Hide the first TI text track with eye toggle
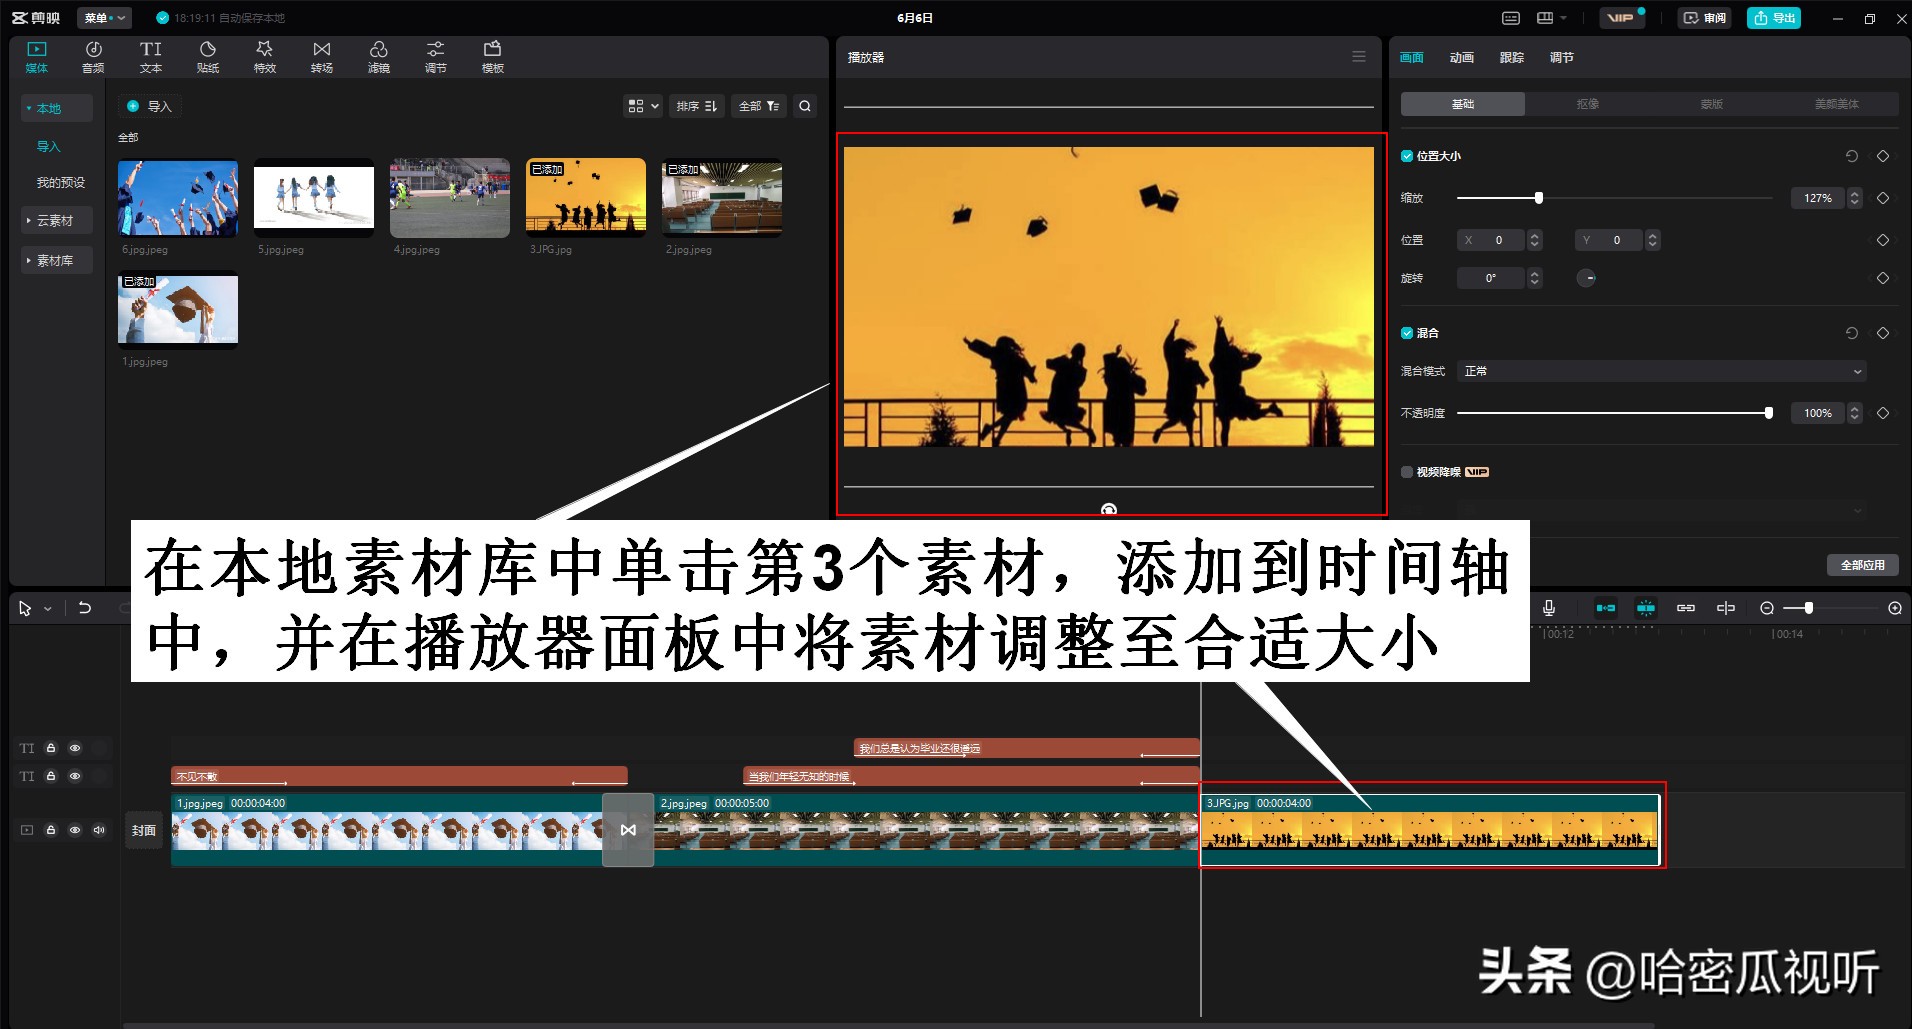This screenshot has width=1912, height=1029. tap(75, 748)
